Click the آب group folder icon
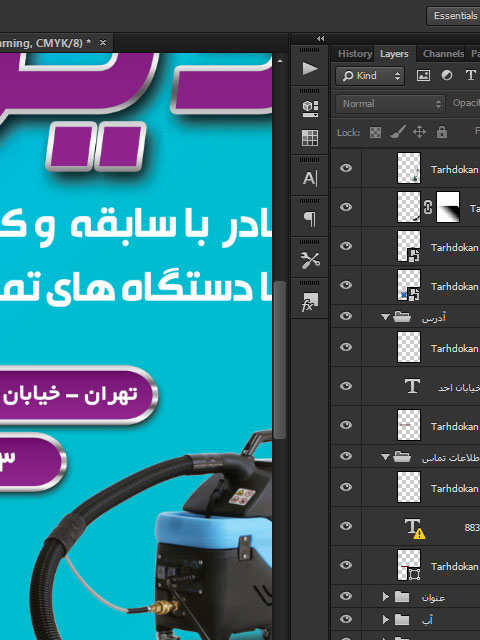The width and height of the screenshot is (480, 640). tap(402, 620)
